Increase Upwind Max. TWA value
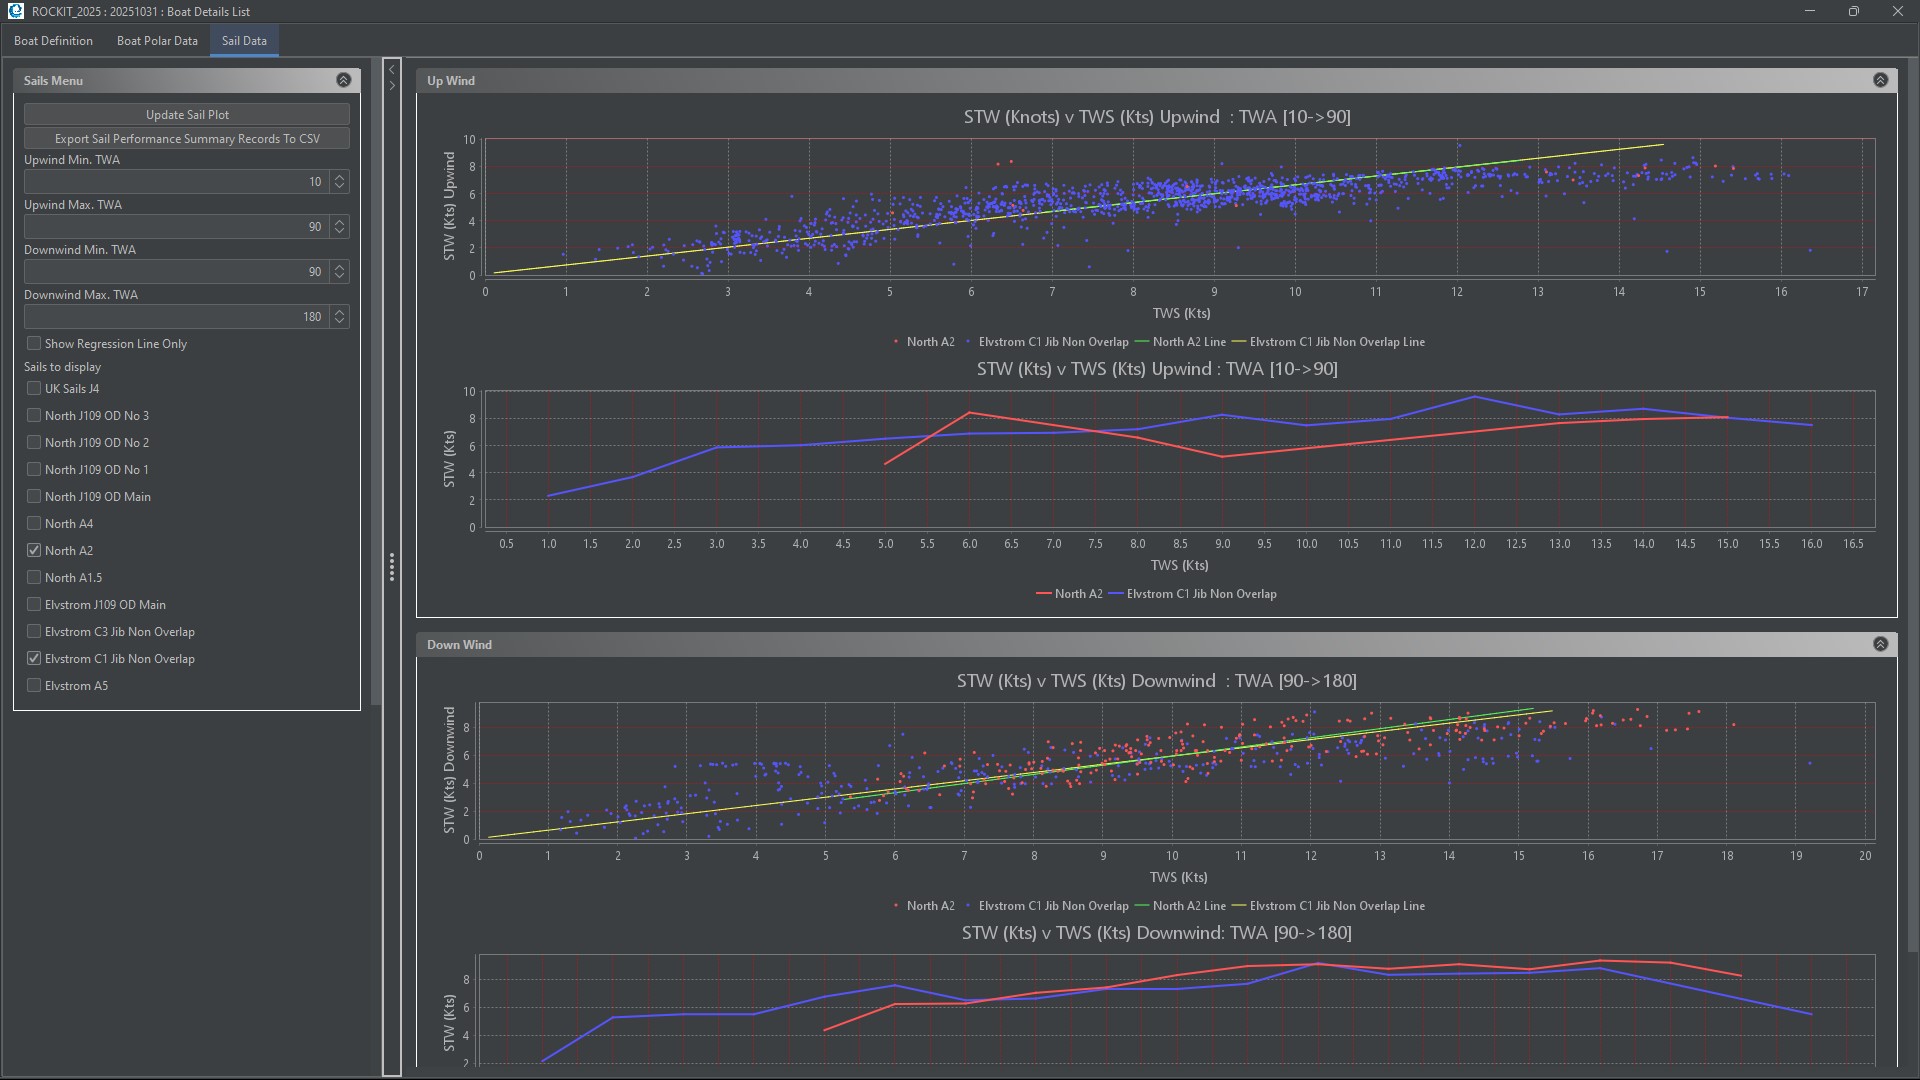This screenshot has height=1080, width=1920. 340,222
